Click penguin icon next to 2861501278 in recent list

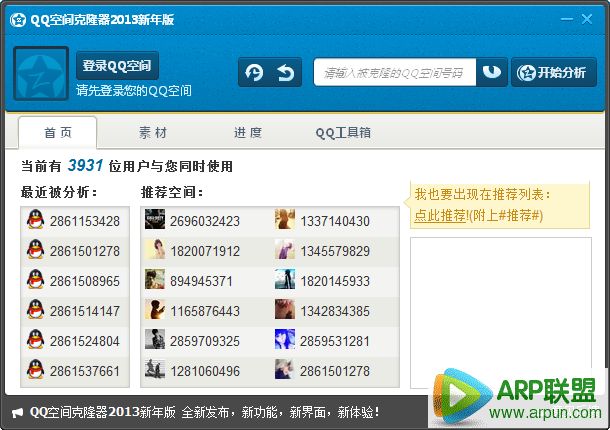35,249
